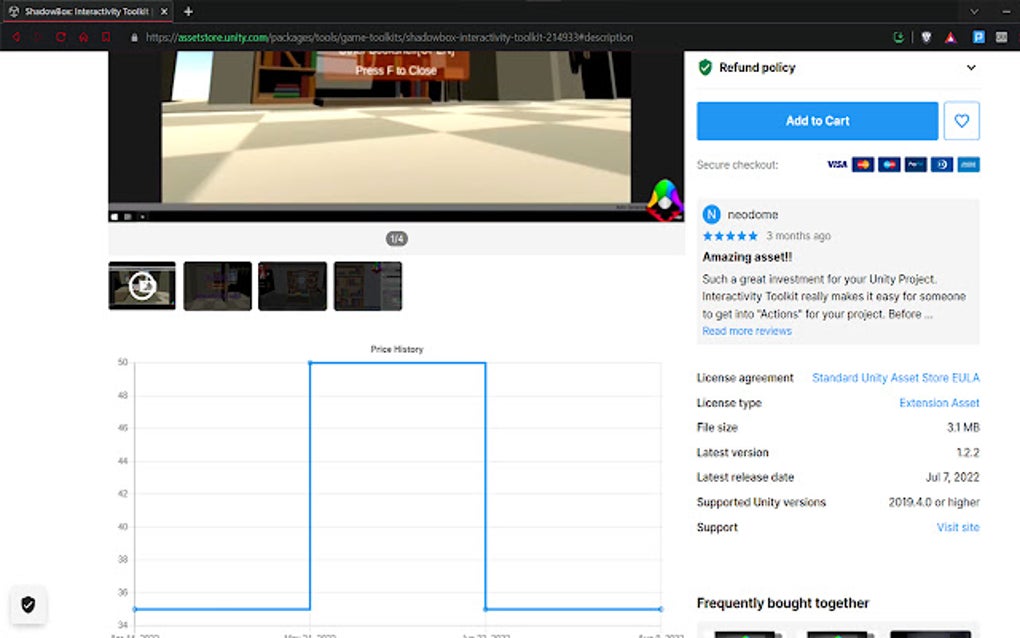Image resolution: width=1020 pixels, height=638 pixels.
Task: Click the chart point at the price peak start
Action: (x=310, y=362)
